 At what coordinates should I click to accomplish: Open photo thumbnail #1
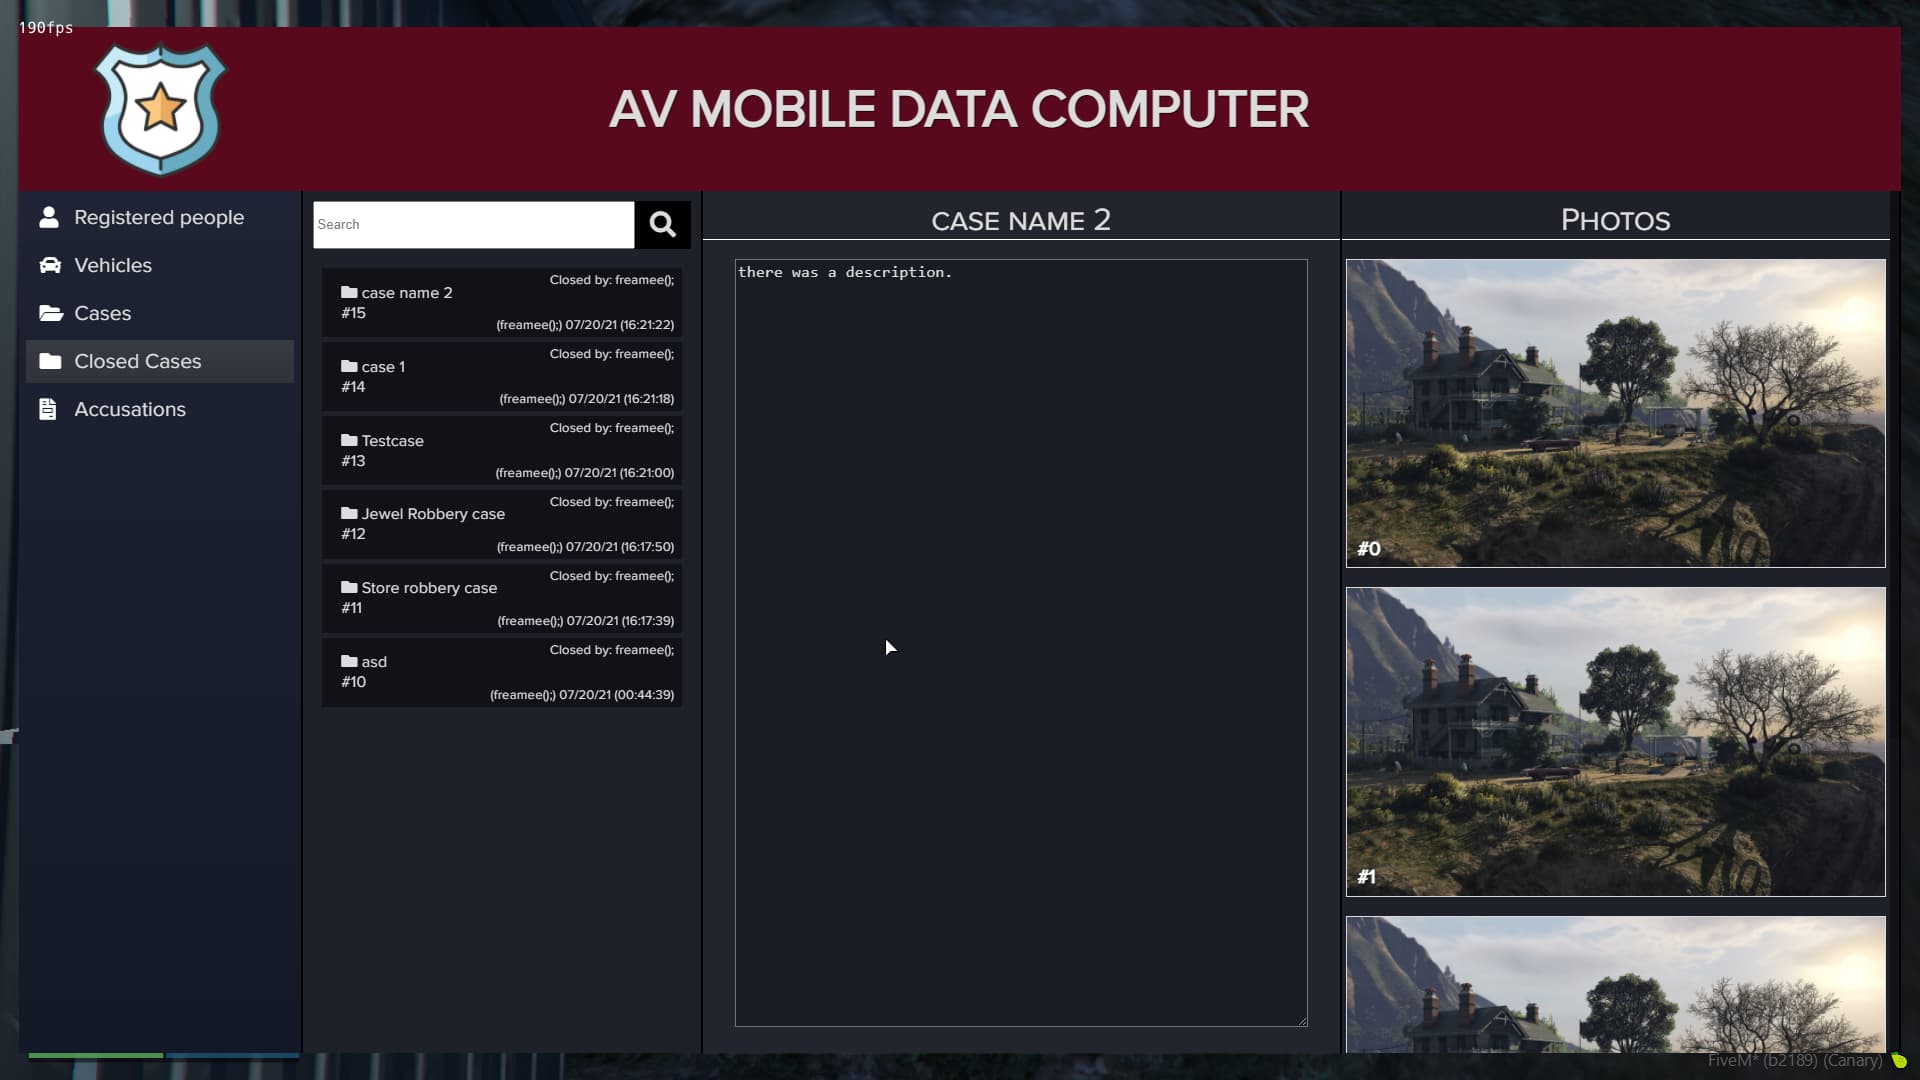pos(1615,741)
